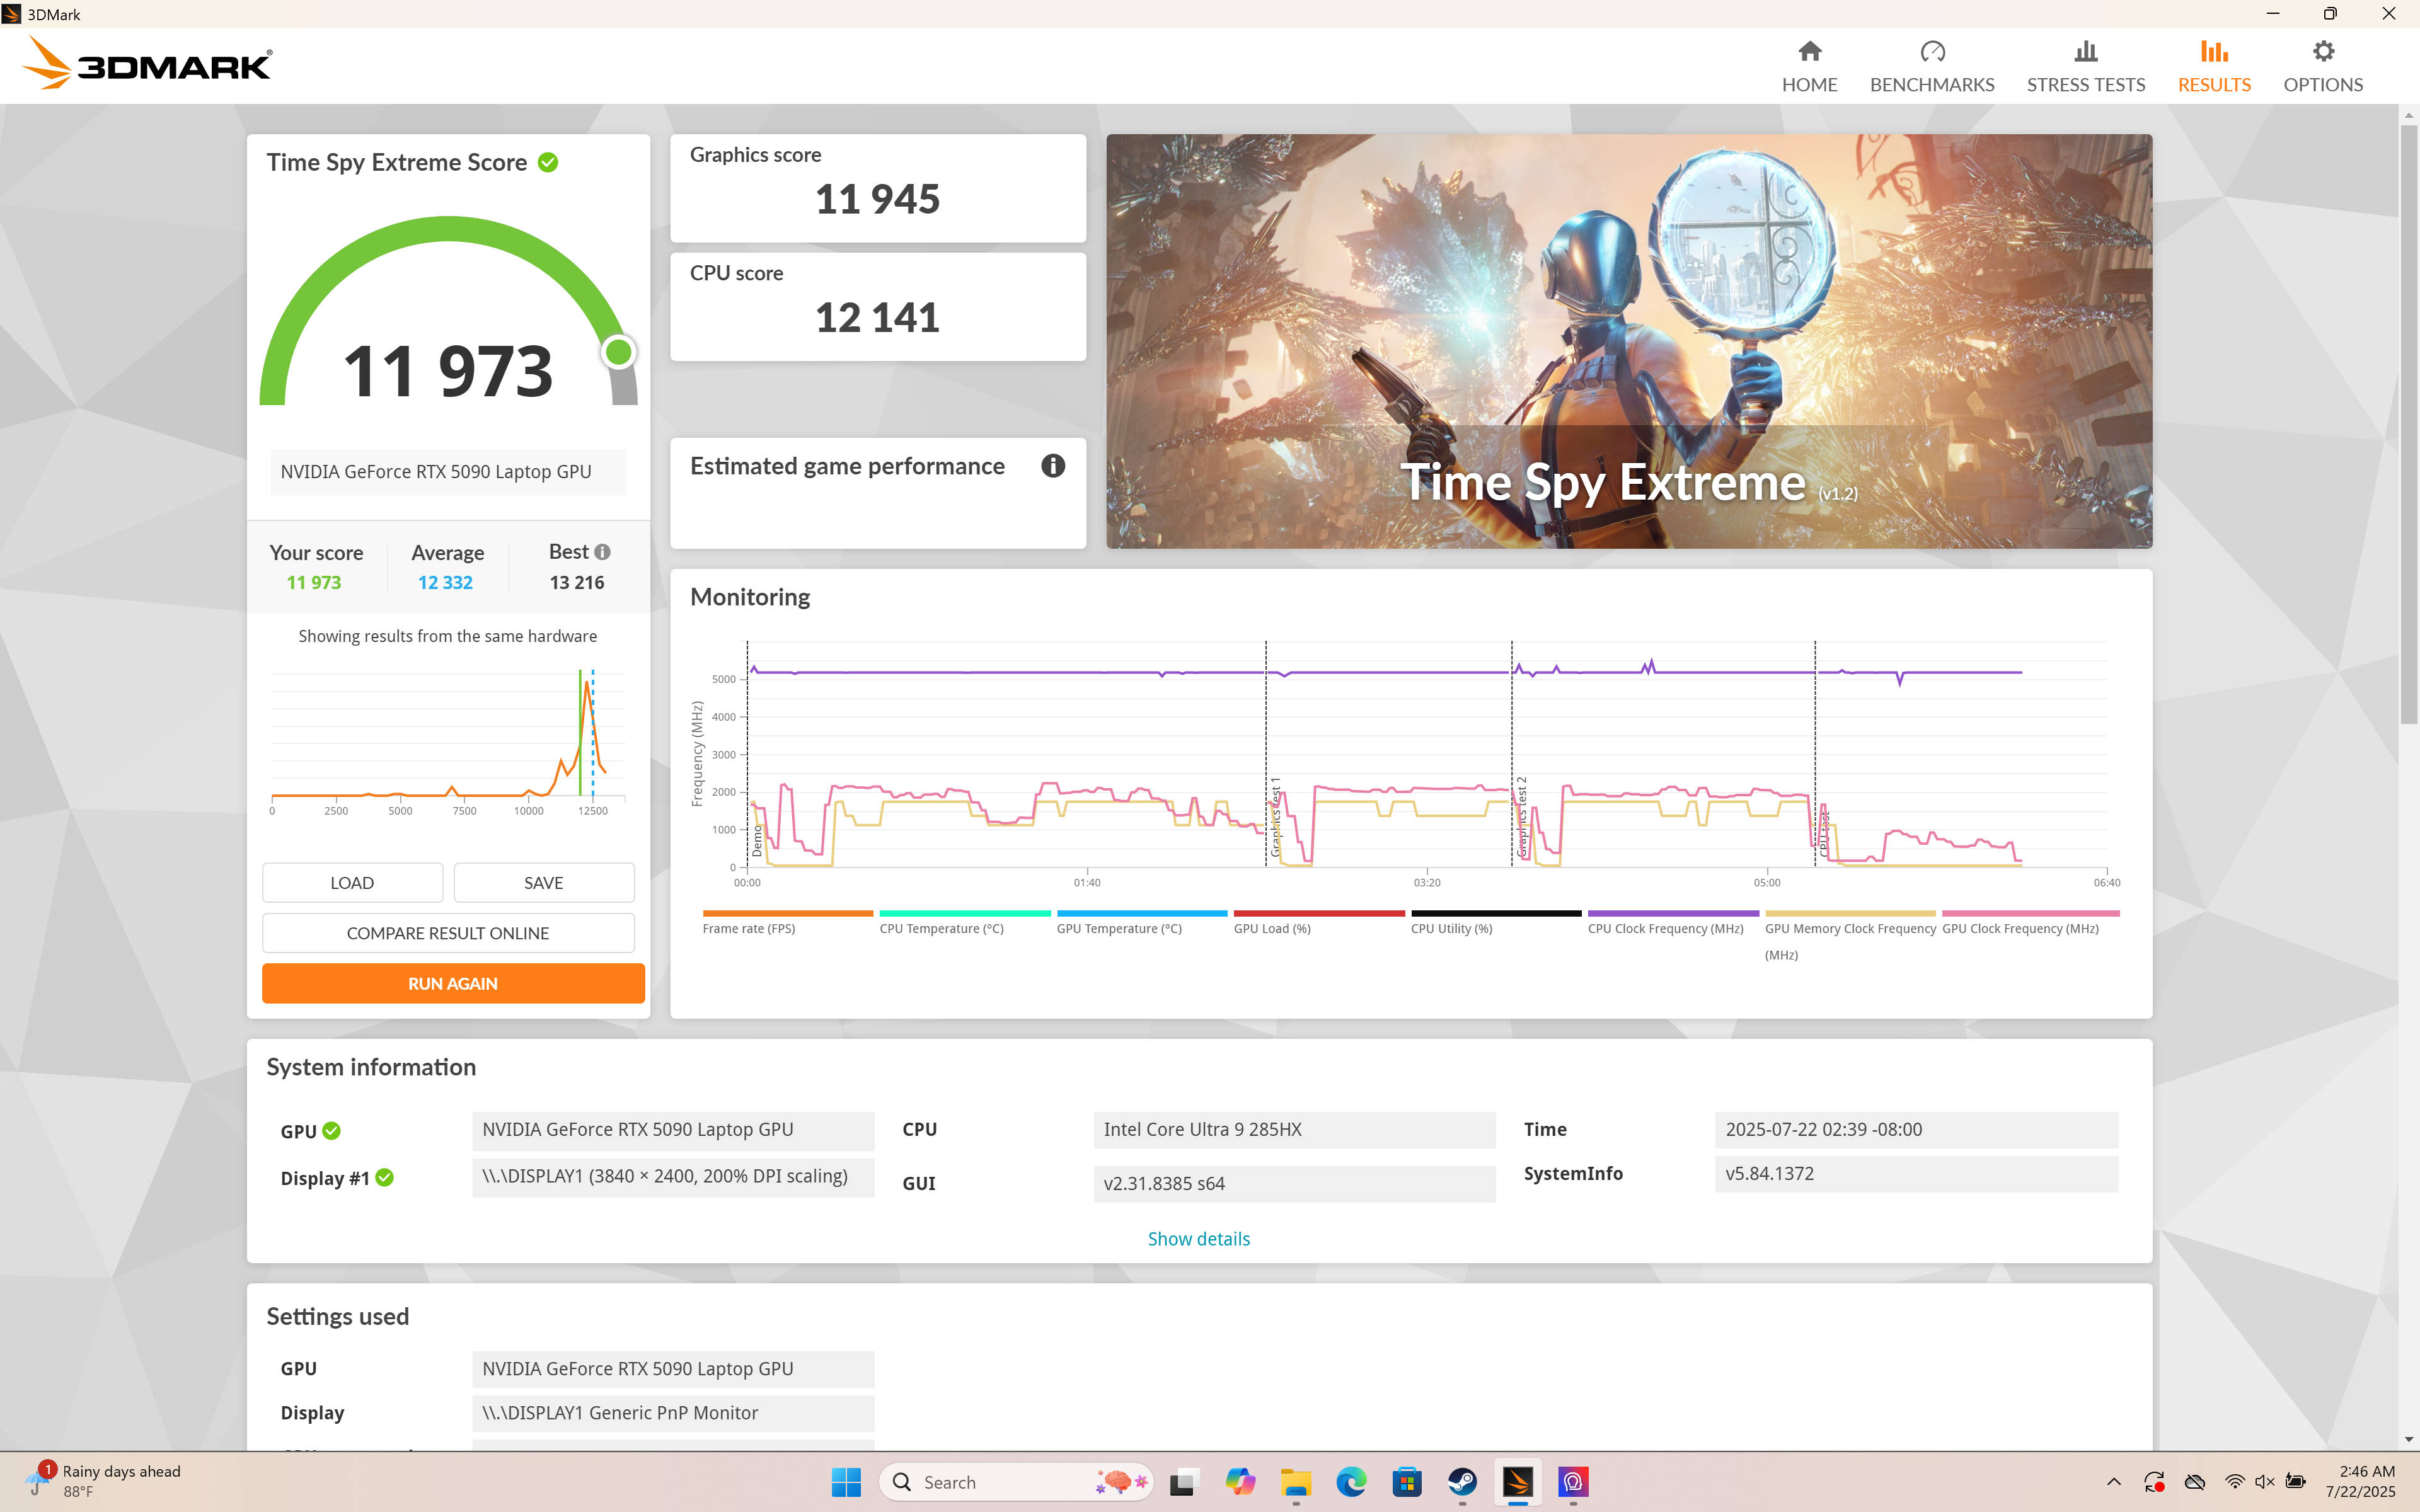Open the OPTIONS tab

pos(2322,66)
